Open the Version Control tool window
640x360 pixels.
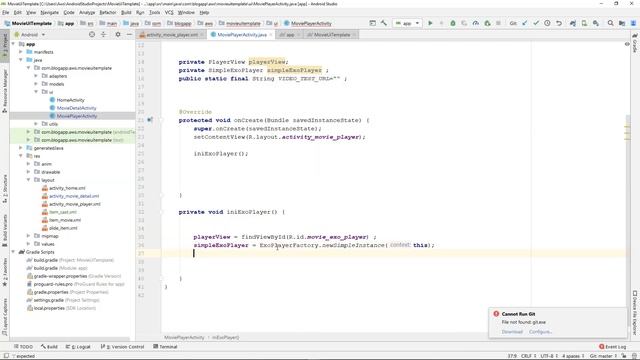click(122, 347)
